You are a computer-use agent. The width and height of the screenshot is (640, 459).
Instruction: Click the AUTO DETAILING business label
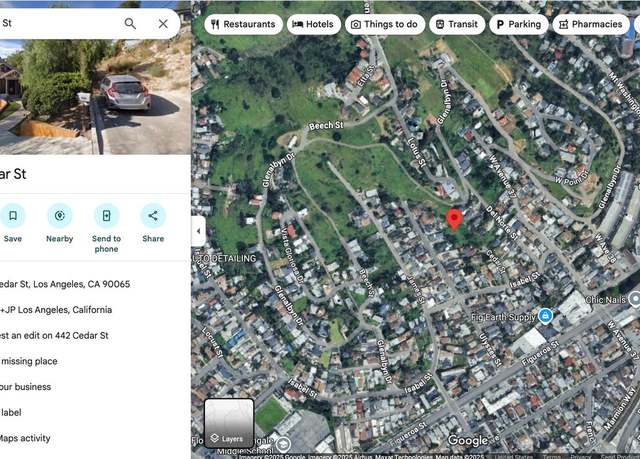pos(224,259)
